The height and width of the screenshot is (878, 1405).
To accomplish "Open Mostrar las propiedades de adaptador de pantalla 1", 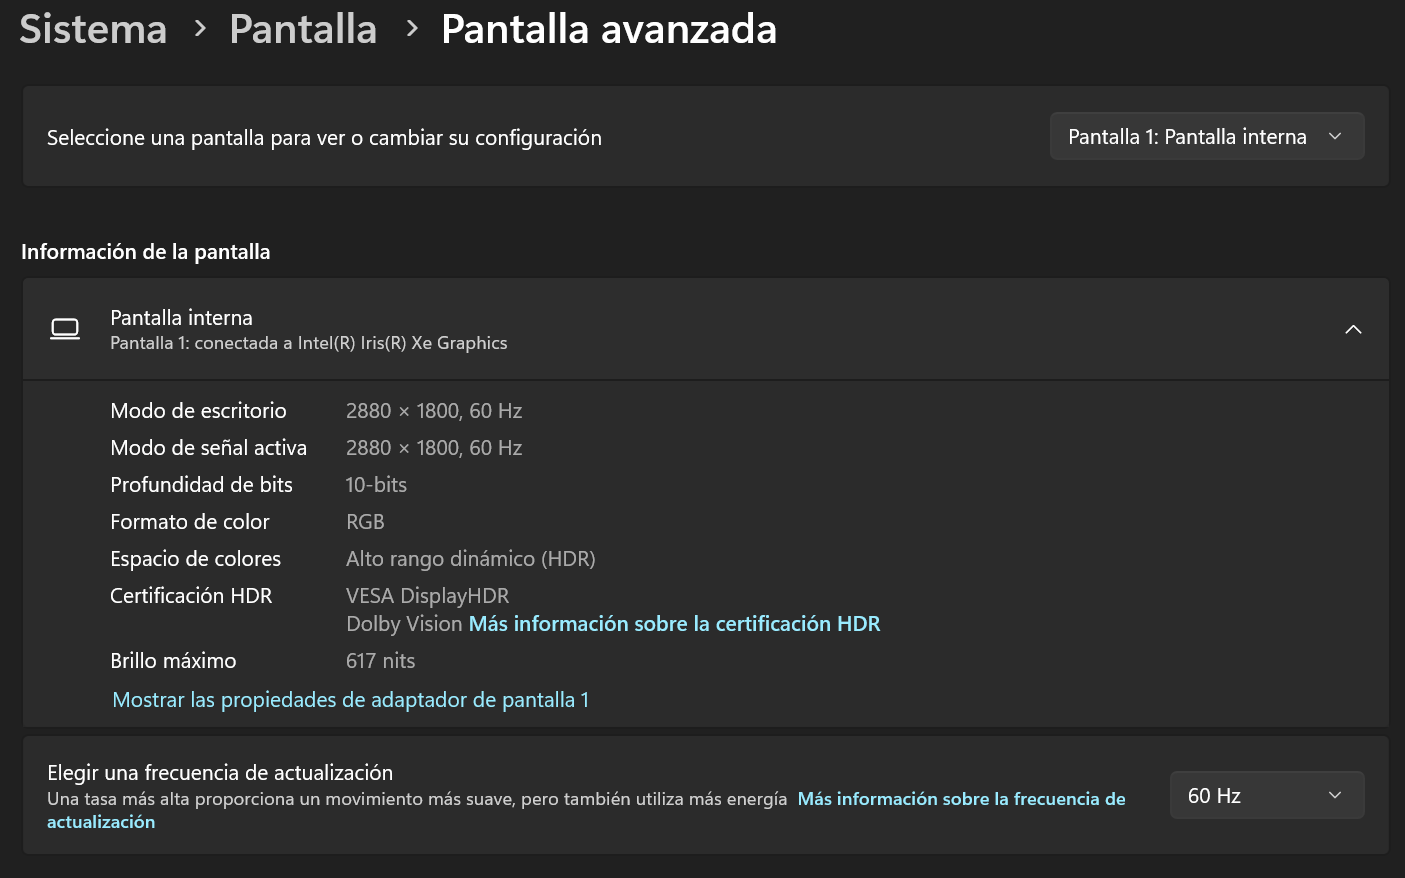I will (x=350, y=700).
